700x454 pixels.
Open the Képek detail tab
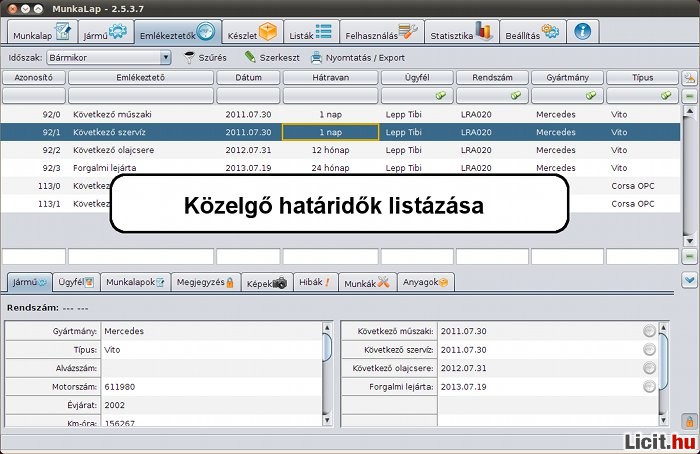coord(267,283)
